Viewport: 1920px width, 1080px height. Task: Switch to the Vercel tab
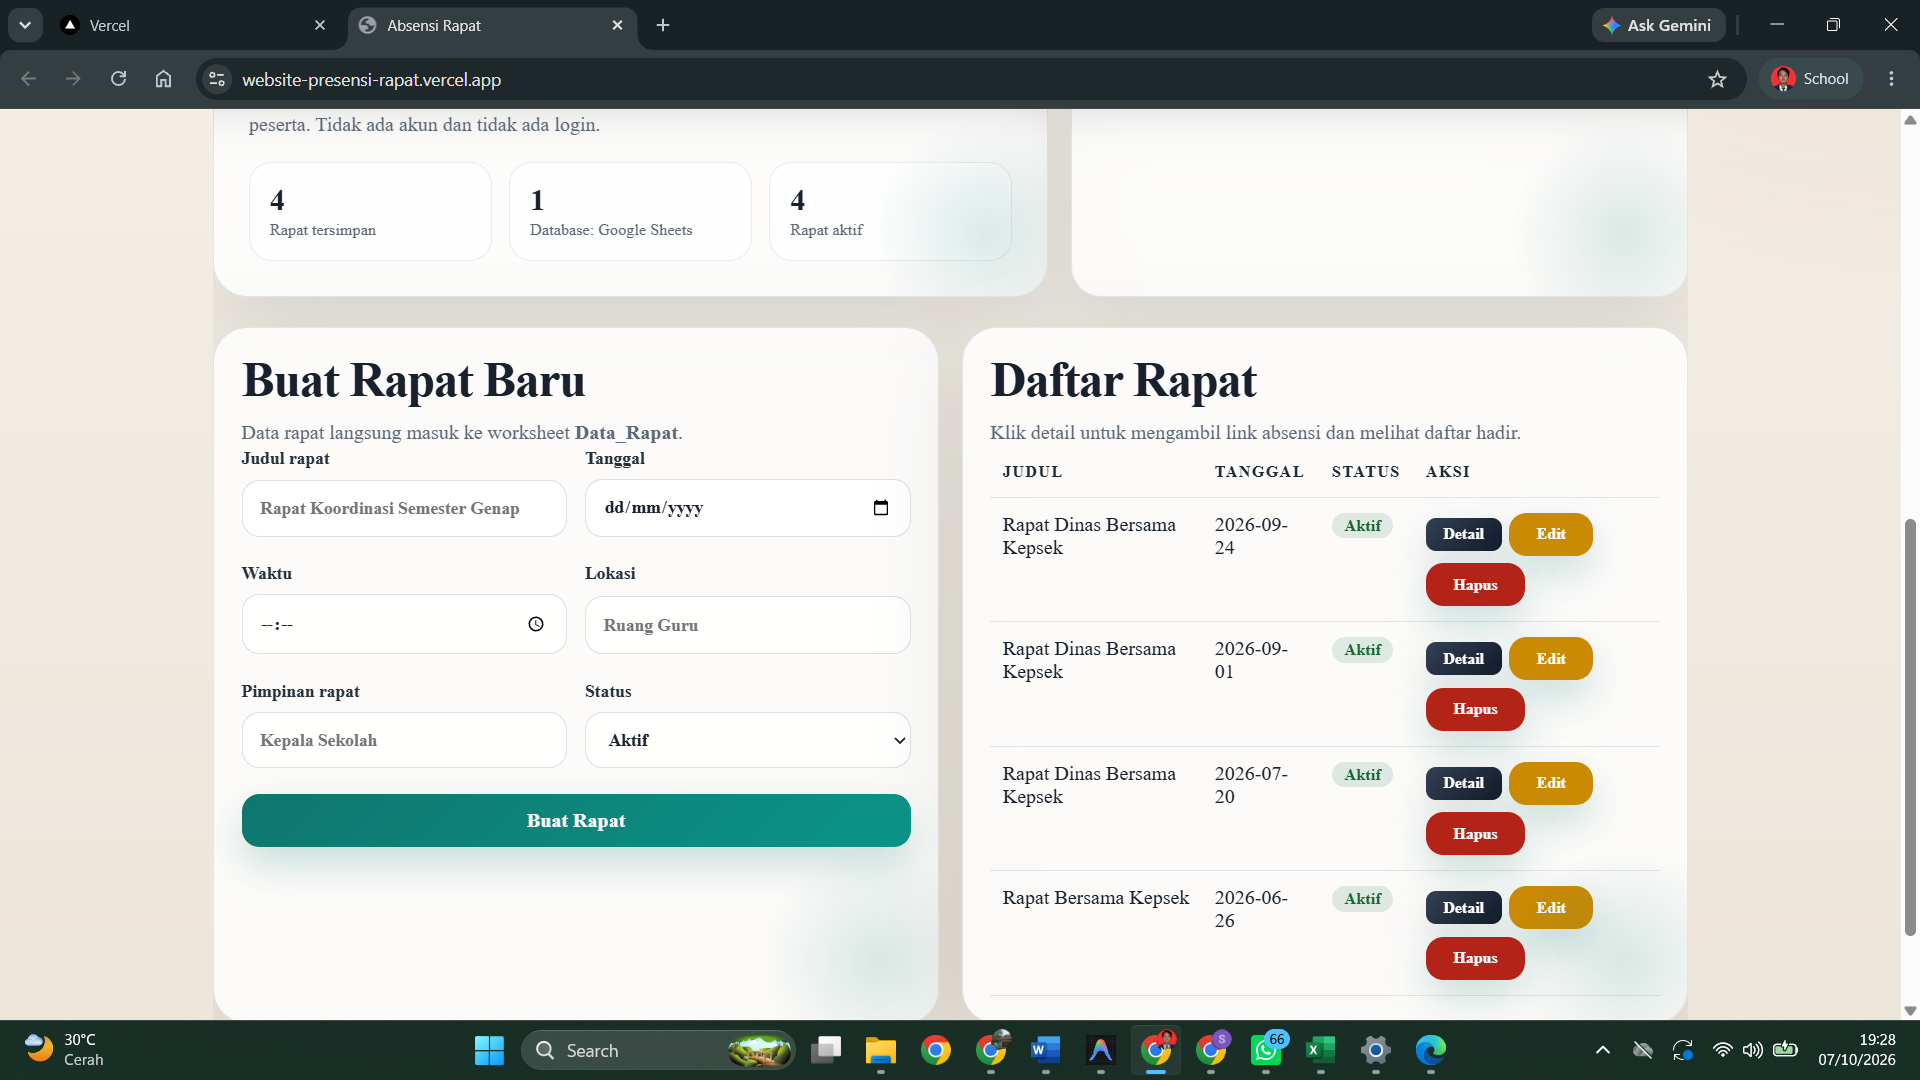point(193,25)
